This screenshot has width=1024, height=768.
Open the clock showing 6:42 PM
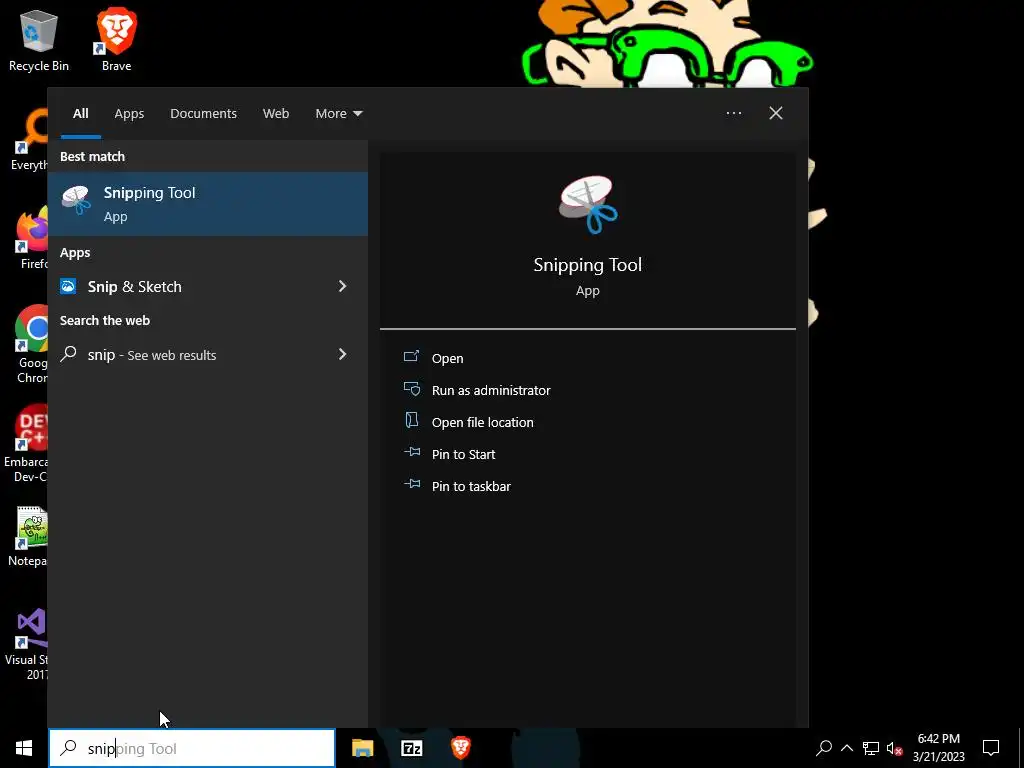click(x=938, y=748)
